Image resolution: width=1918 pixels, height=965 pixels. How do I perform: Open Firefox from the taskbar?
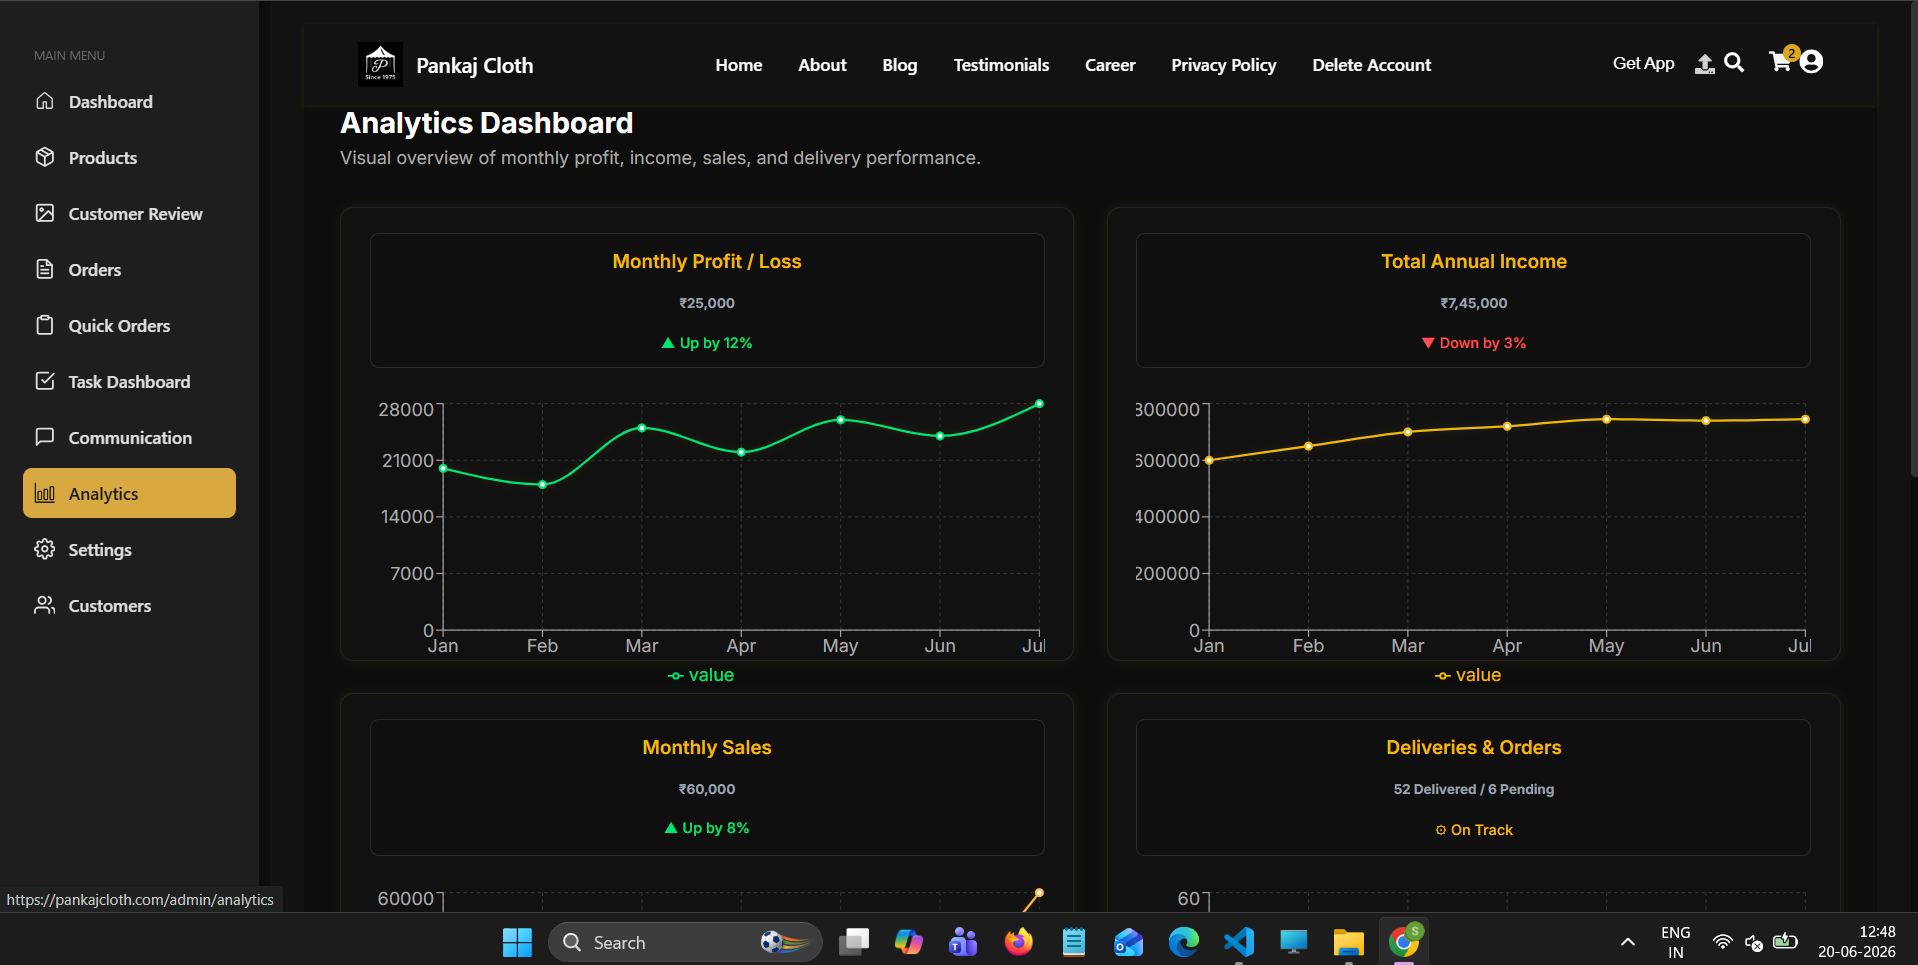click(x=1019, y=942)
